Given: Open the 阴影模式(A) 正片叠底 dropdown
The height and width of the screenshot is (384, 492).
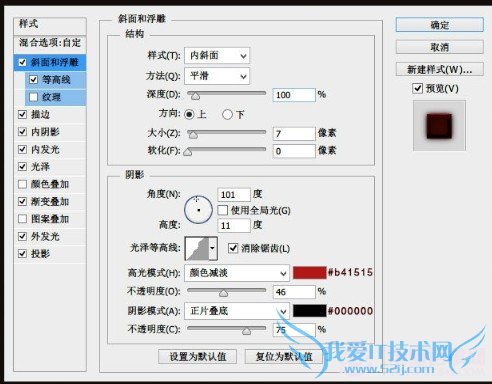Looking at the screenshot, I should [237, 311].
